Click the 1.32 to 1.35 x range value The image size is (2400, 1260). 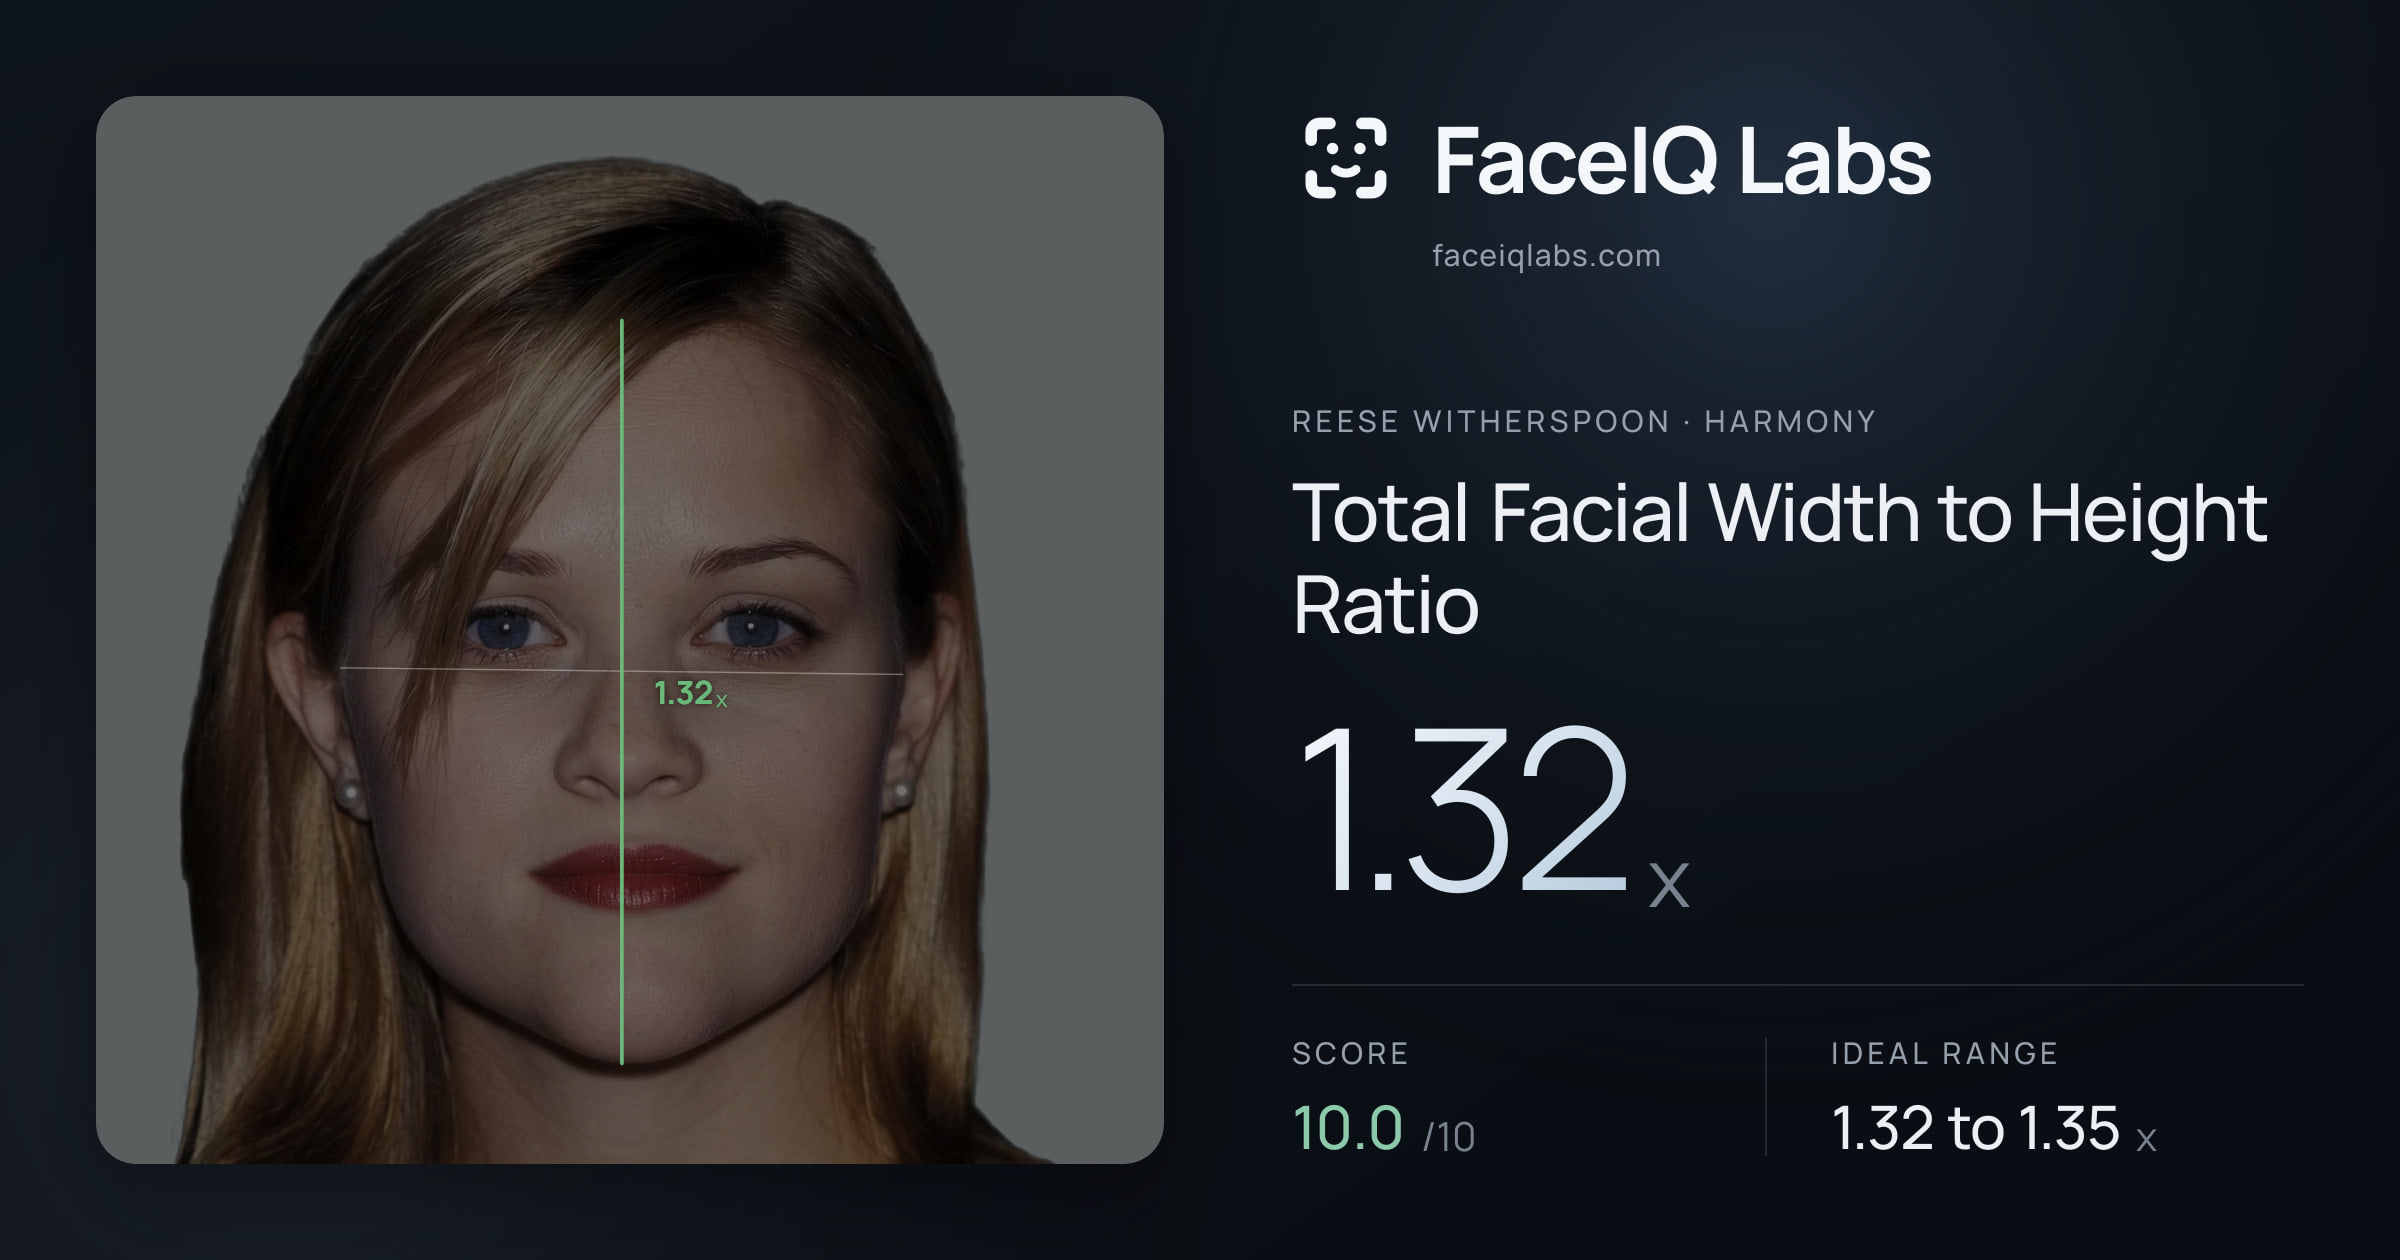click(1994, 1128)
